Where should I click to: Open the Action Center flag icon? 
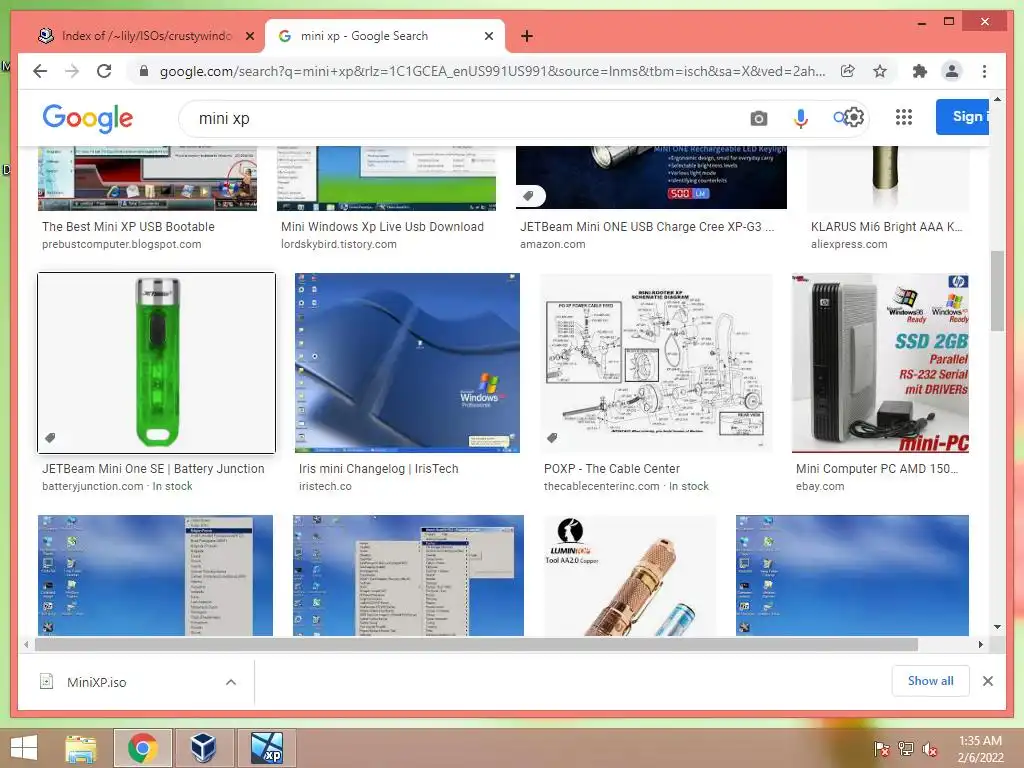tap(882, 748)
